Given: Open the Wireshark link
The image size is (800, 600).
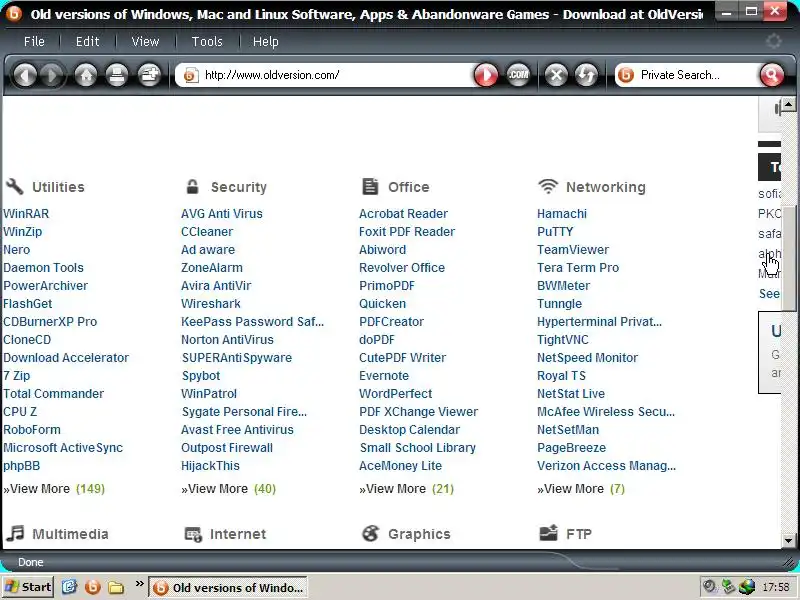Looking at the screenshot, I should 211,304.
